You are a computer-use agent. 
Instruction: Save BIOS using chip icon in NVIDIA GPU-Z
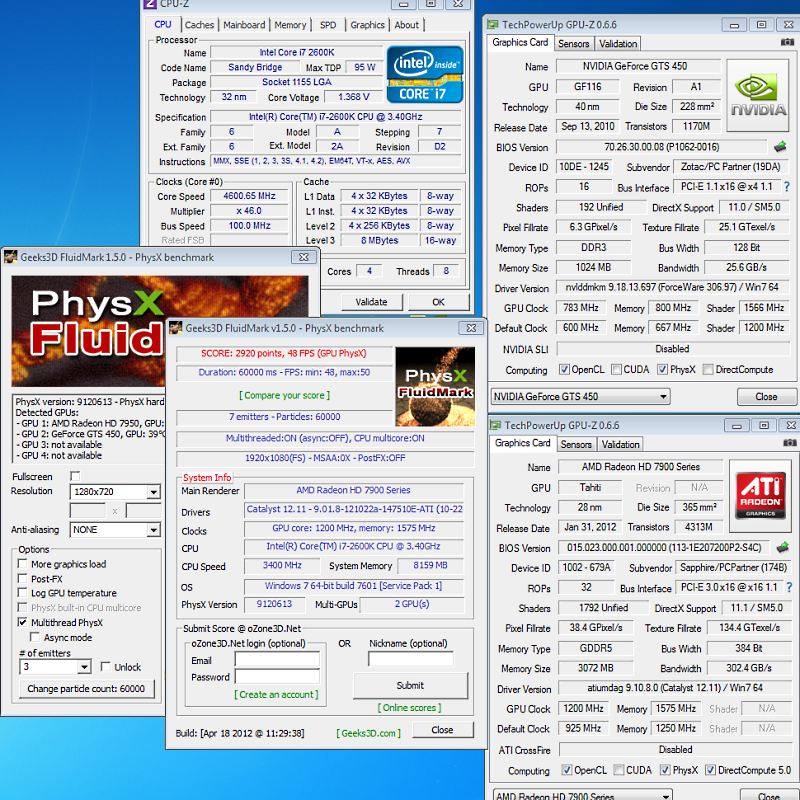click(780, 147)
